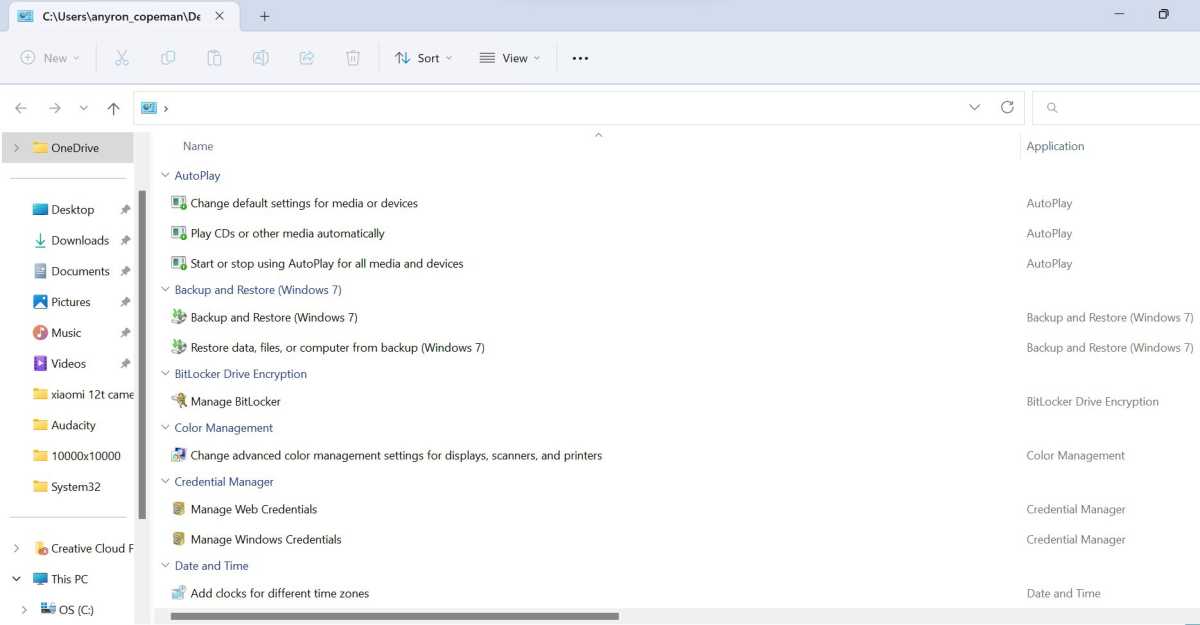
Task: Go back with the left arrow
Action: pos(21,108)
